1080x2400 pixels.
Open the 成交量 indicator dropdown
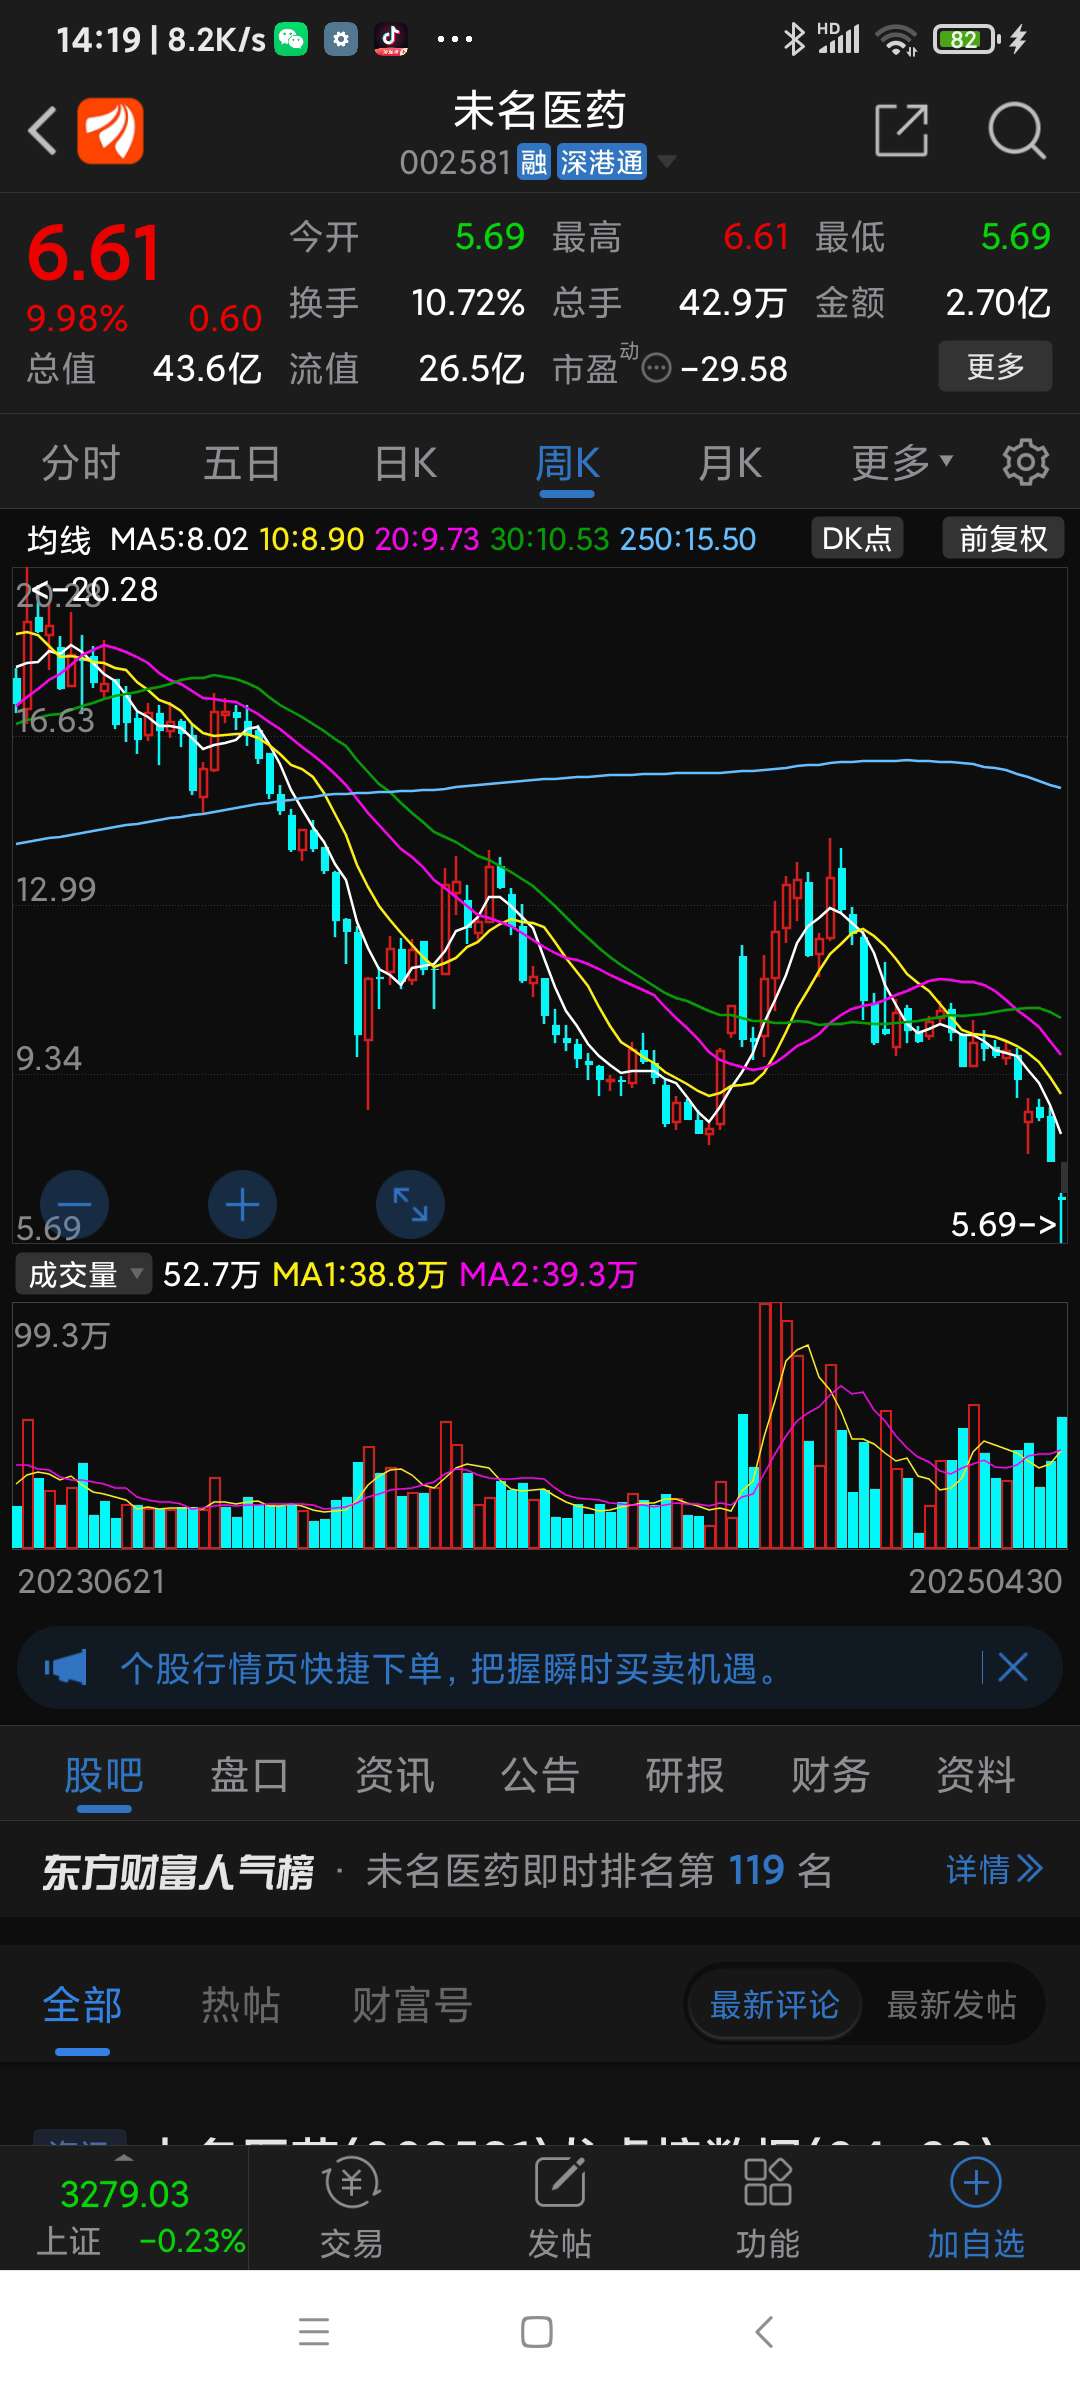coord(84,1274)
